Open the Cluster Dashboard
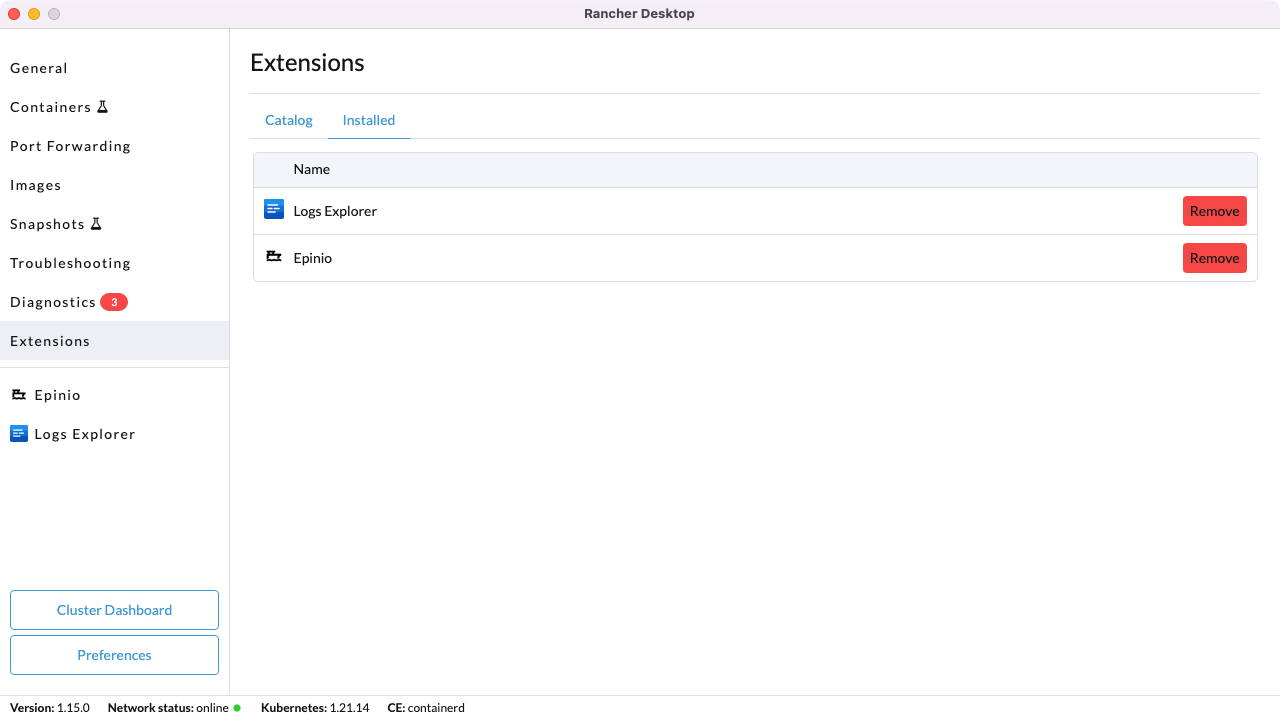Viewport: 1280px width, 720px height. coord(114,610)
